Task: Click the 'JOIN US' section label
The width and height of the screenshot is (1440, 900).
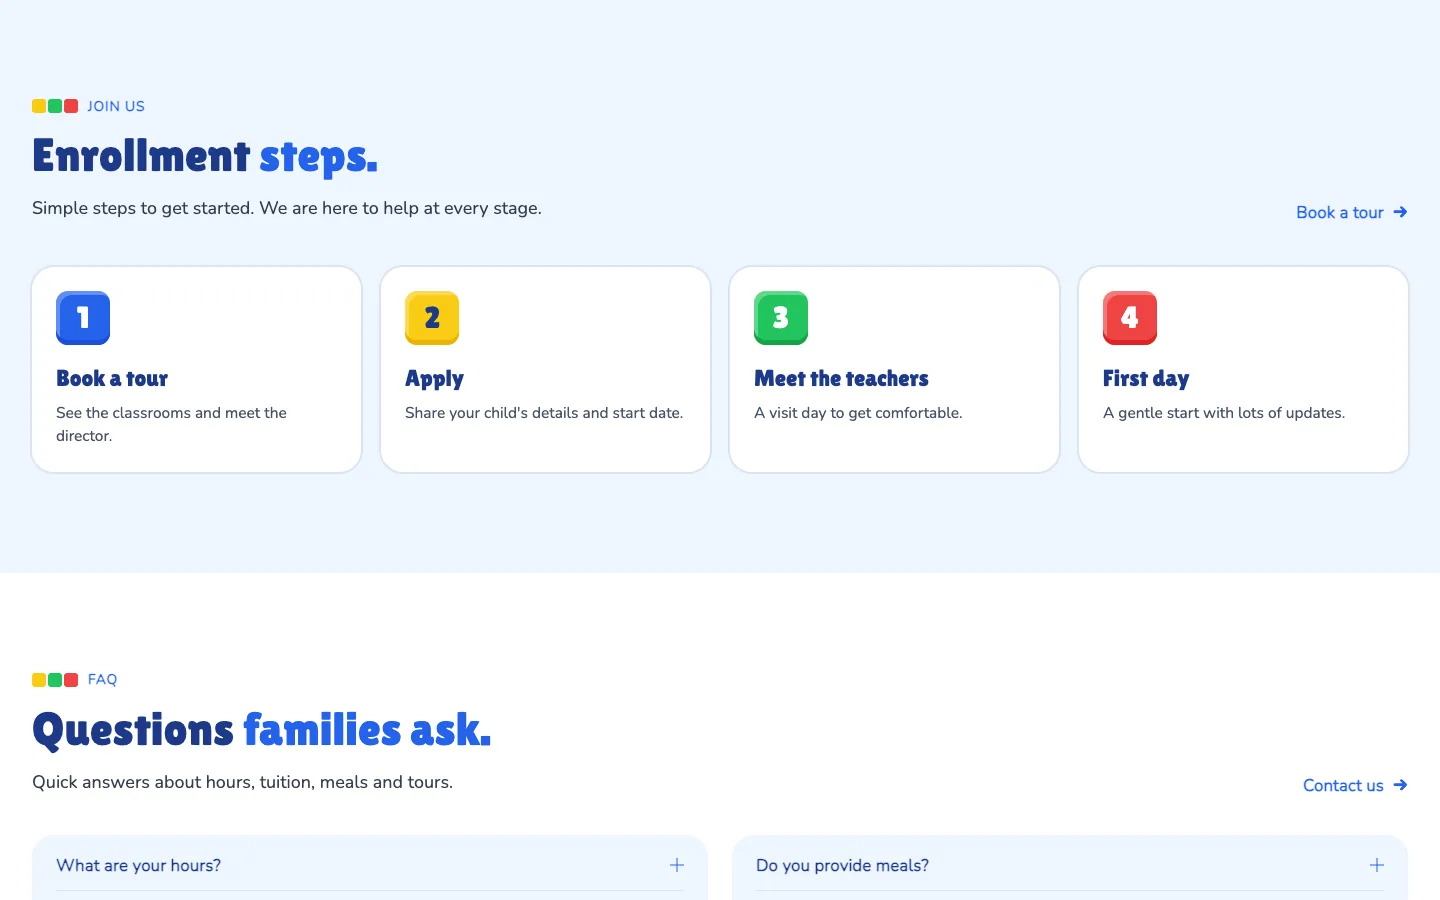Action: coord(116,106)
